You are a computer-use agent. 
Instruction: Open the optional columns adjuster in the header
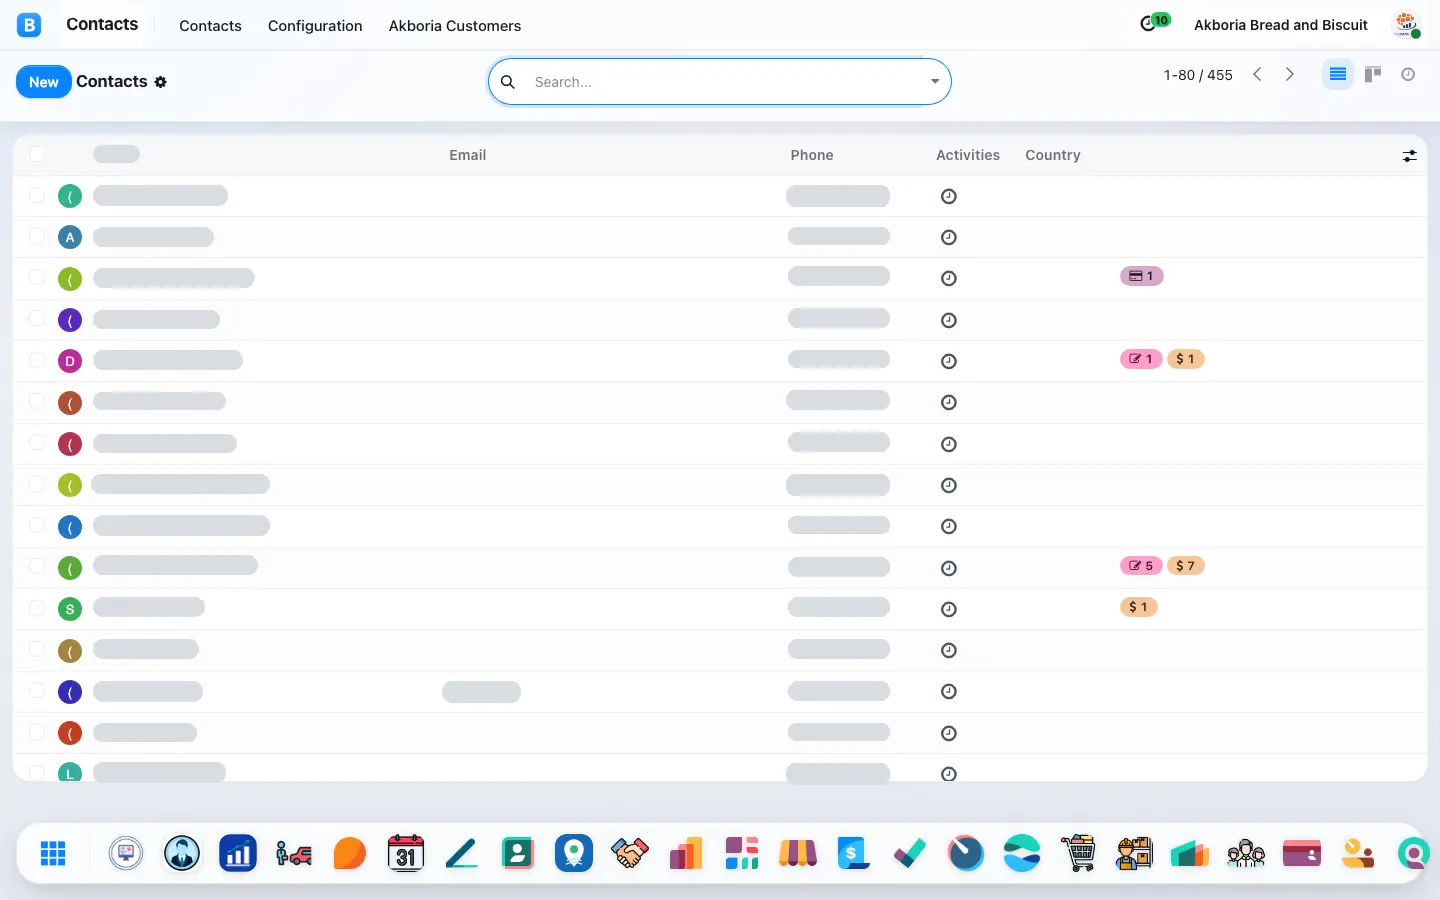[x=1410, y=156]
